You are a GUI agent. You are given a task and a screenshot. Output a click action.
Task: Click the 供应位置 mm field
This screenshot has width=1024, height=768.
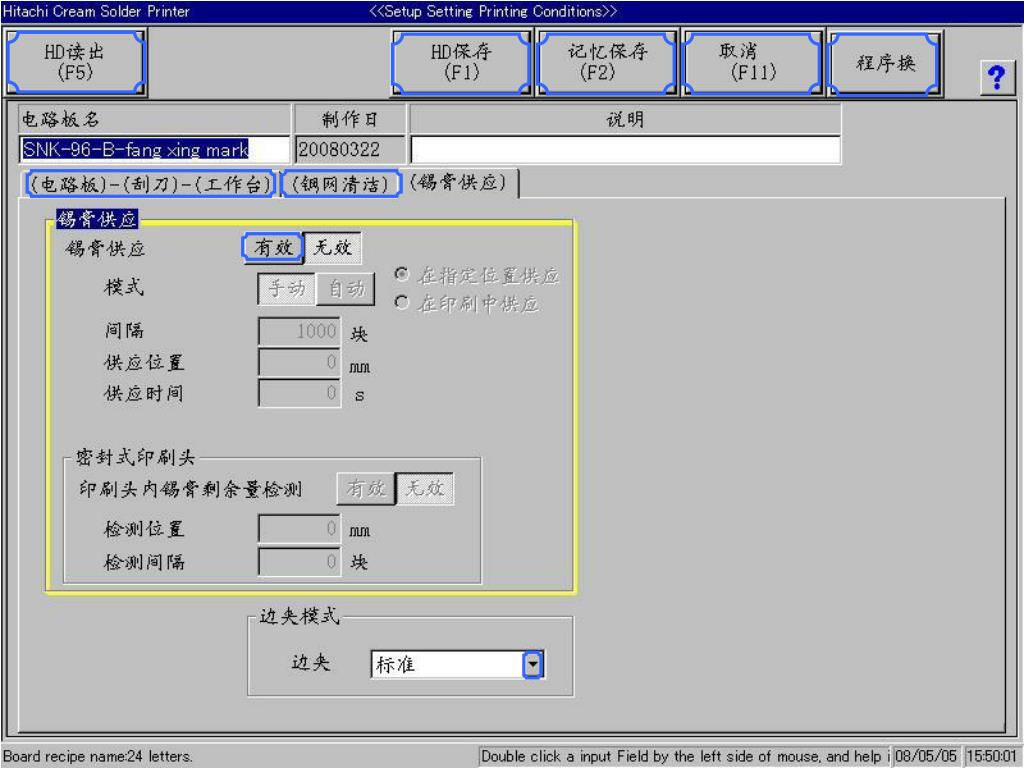coord(299,362)
